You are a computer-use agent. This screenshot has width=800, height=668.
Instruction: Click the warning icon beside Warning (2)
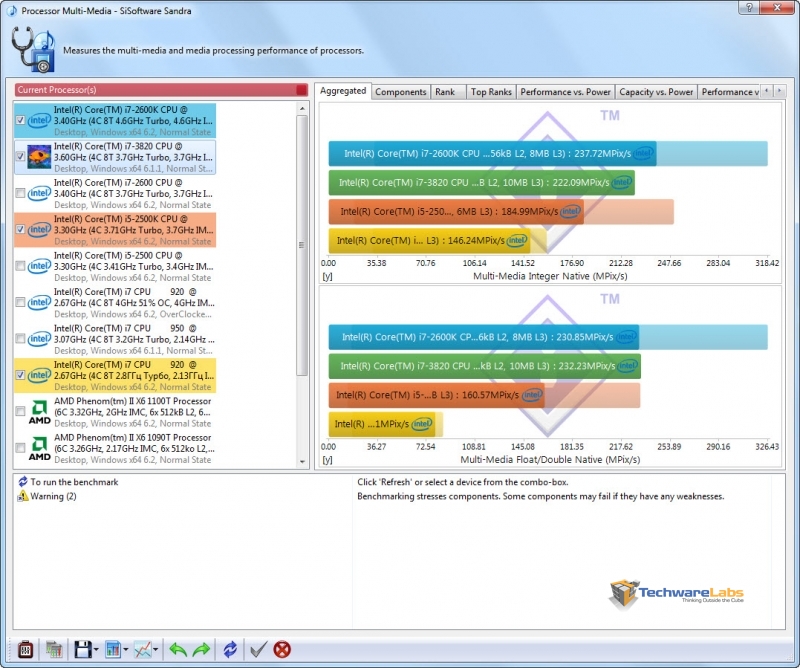point(23,496)
